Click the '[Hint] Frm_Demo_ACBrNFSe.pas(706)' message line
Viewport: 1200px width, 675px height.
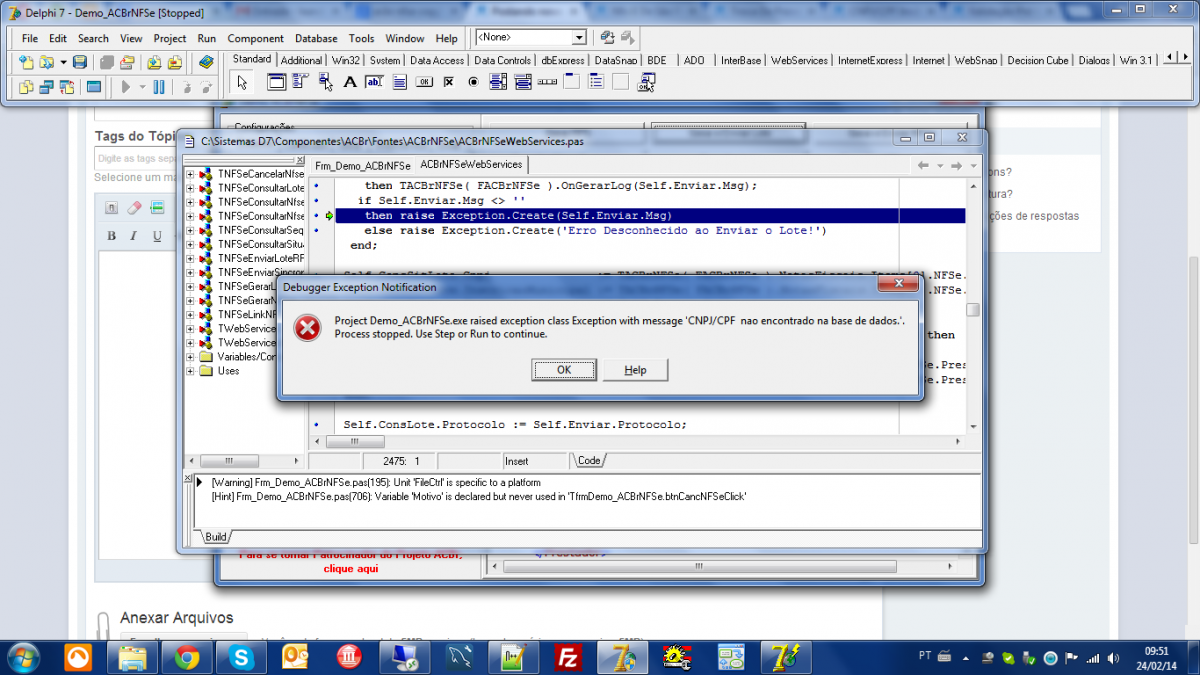[479, 496]
